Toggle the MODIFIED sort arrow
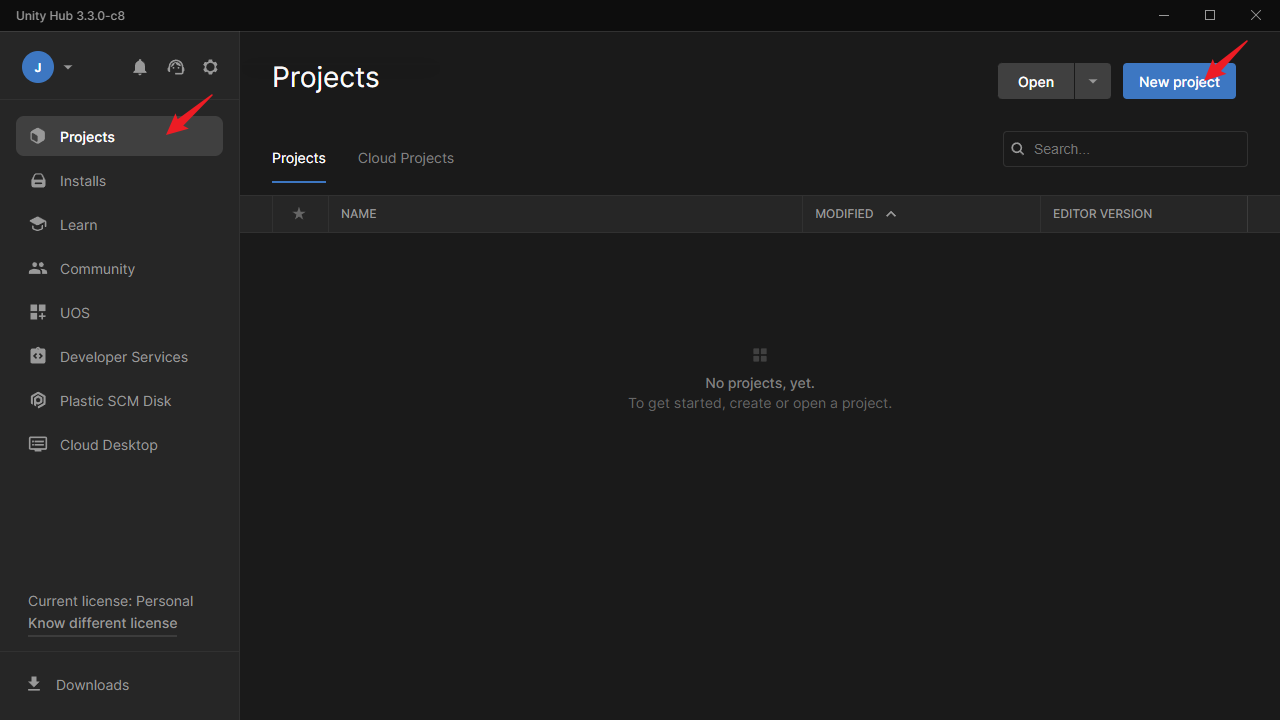Screen dimensions: 1280x720 click(x=891, y=214)
